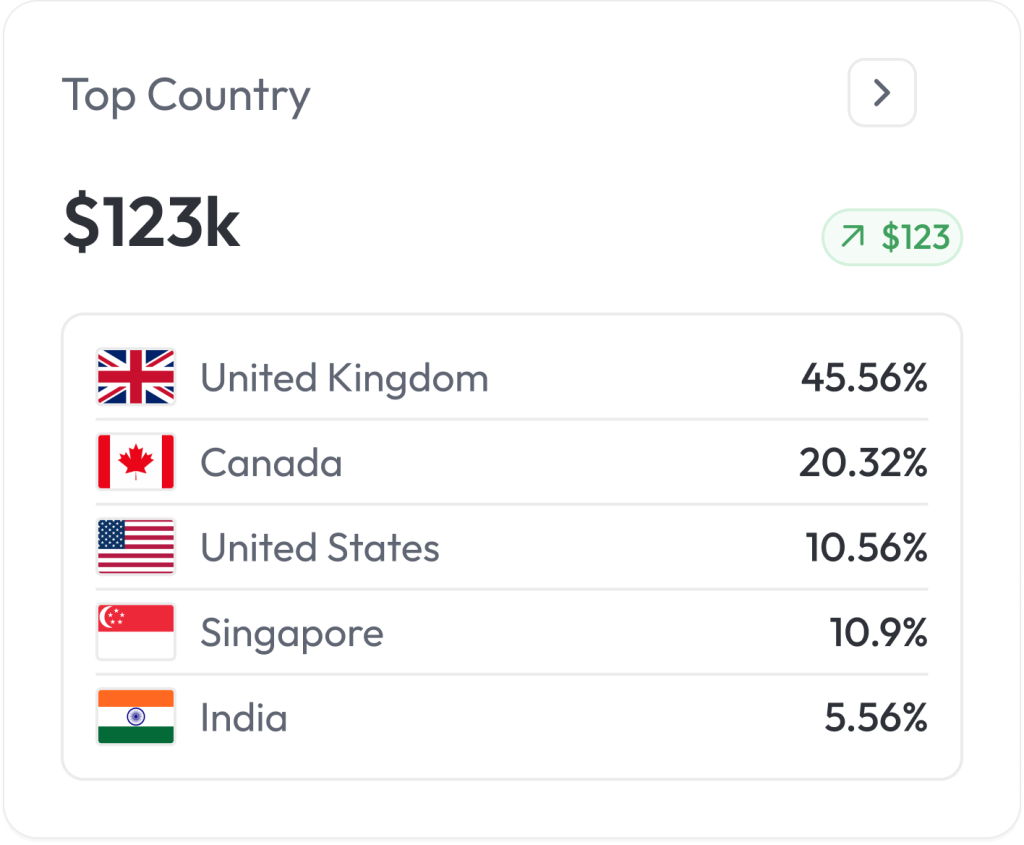
Task: Select the Canada country label
Action: coord(271,463)
